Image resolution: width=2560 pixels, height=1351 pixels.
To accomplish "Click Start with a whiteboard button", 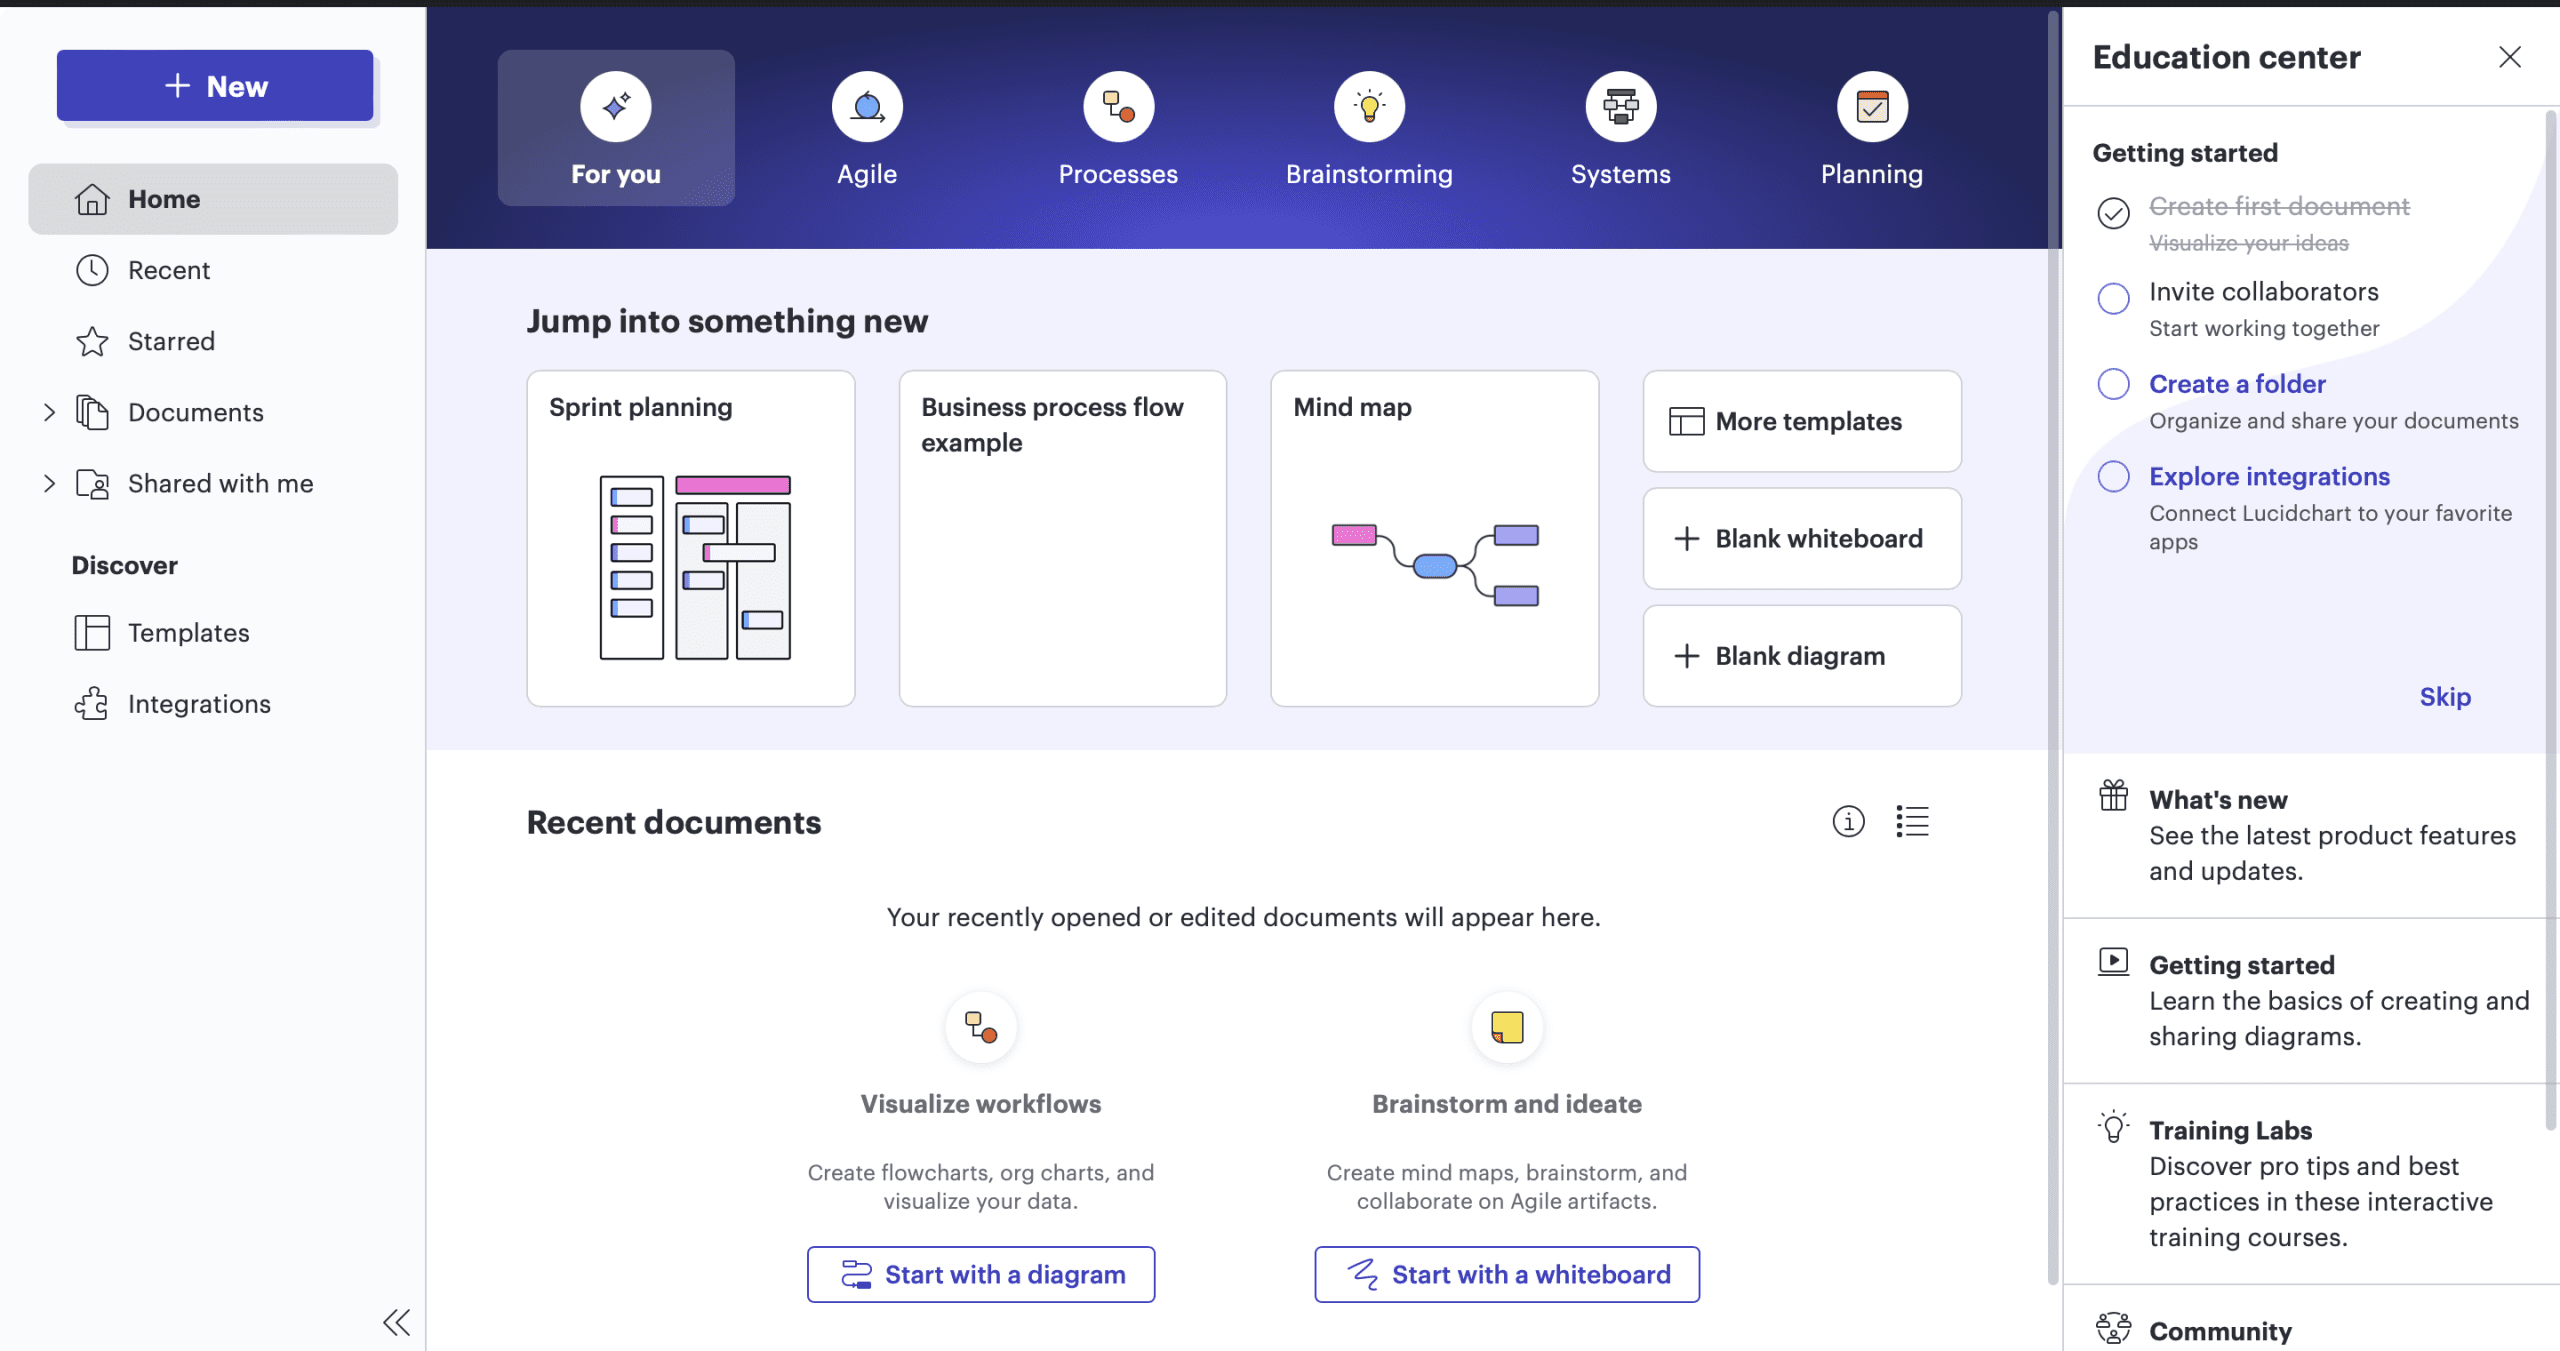I will click(x=1506, y=1274).
